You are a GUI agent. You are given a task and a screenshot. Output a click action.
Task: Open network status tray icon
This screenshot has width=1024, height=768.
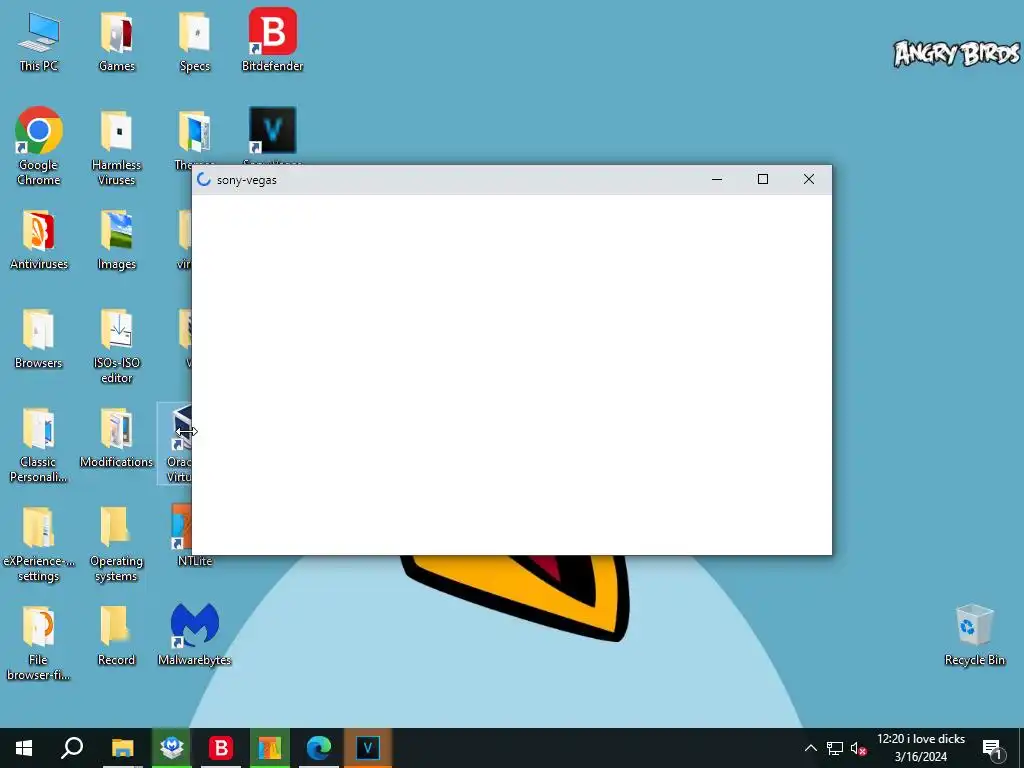coord(835,748)
